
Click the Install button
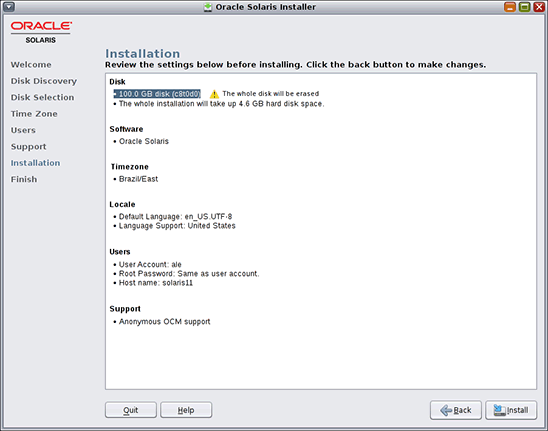point(511,410)
